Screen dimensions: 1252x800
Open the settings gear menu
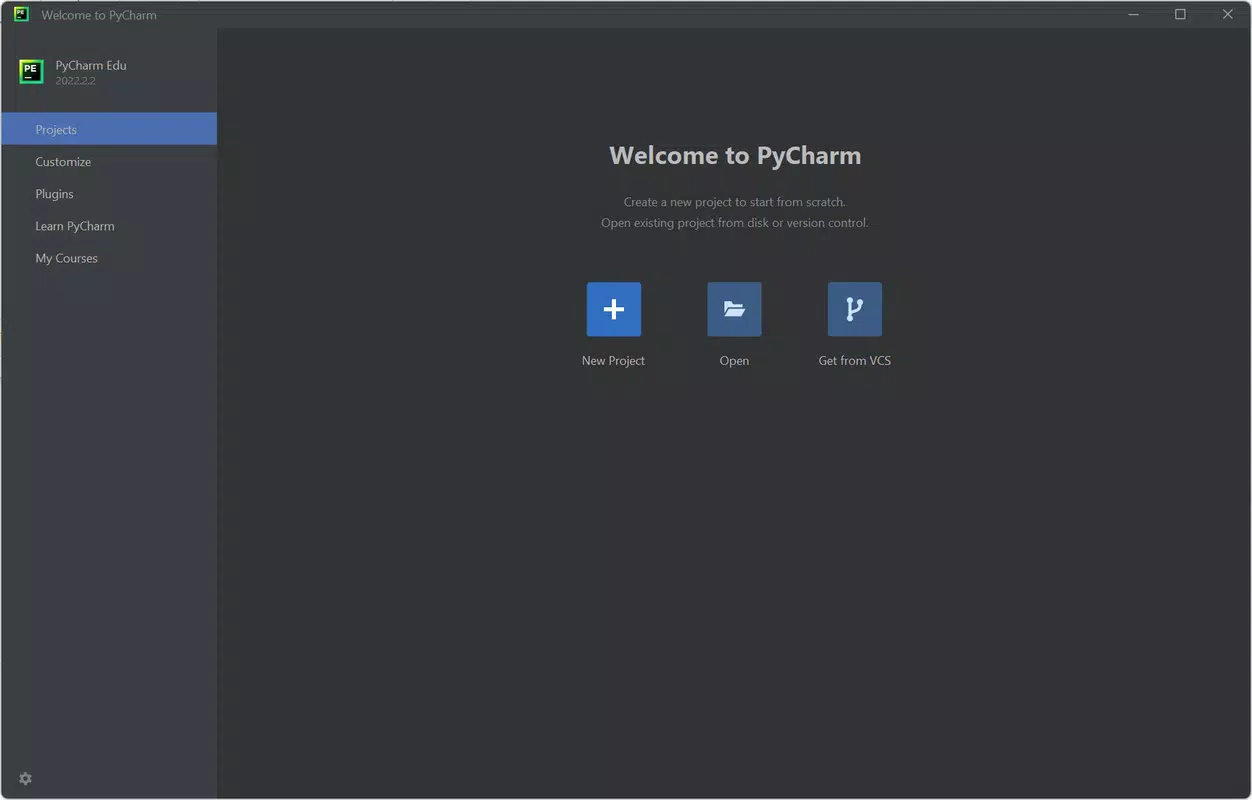pos(26,779)
